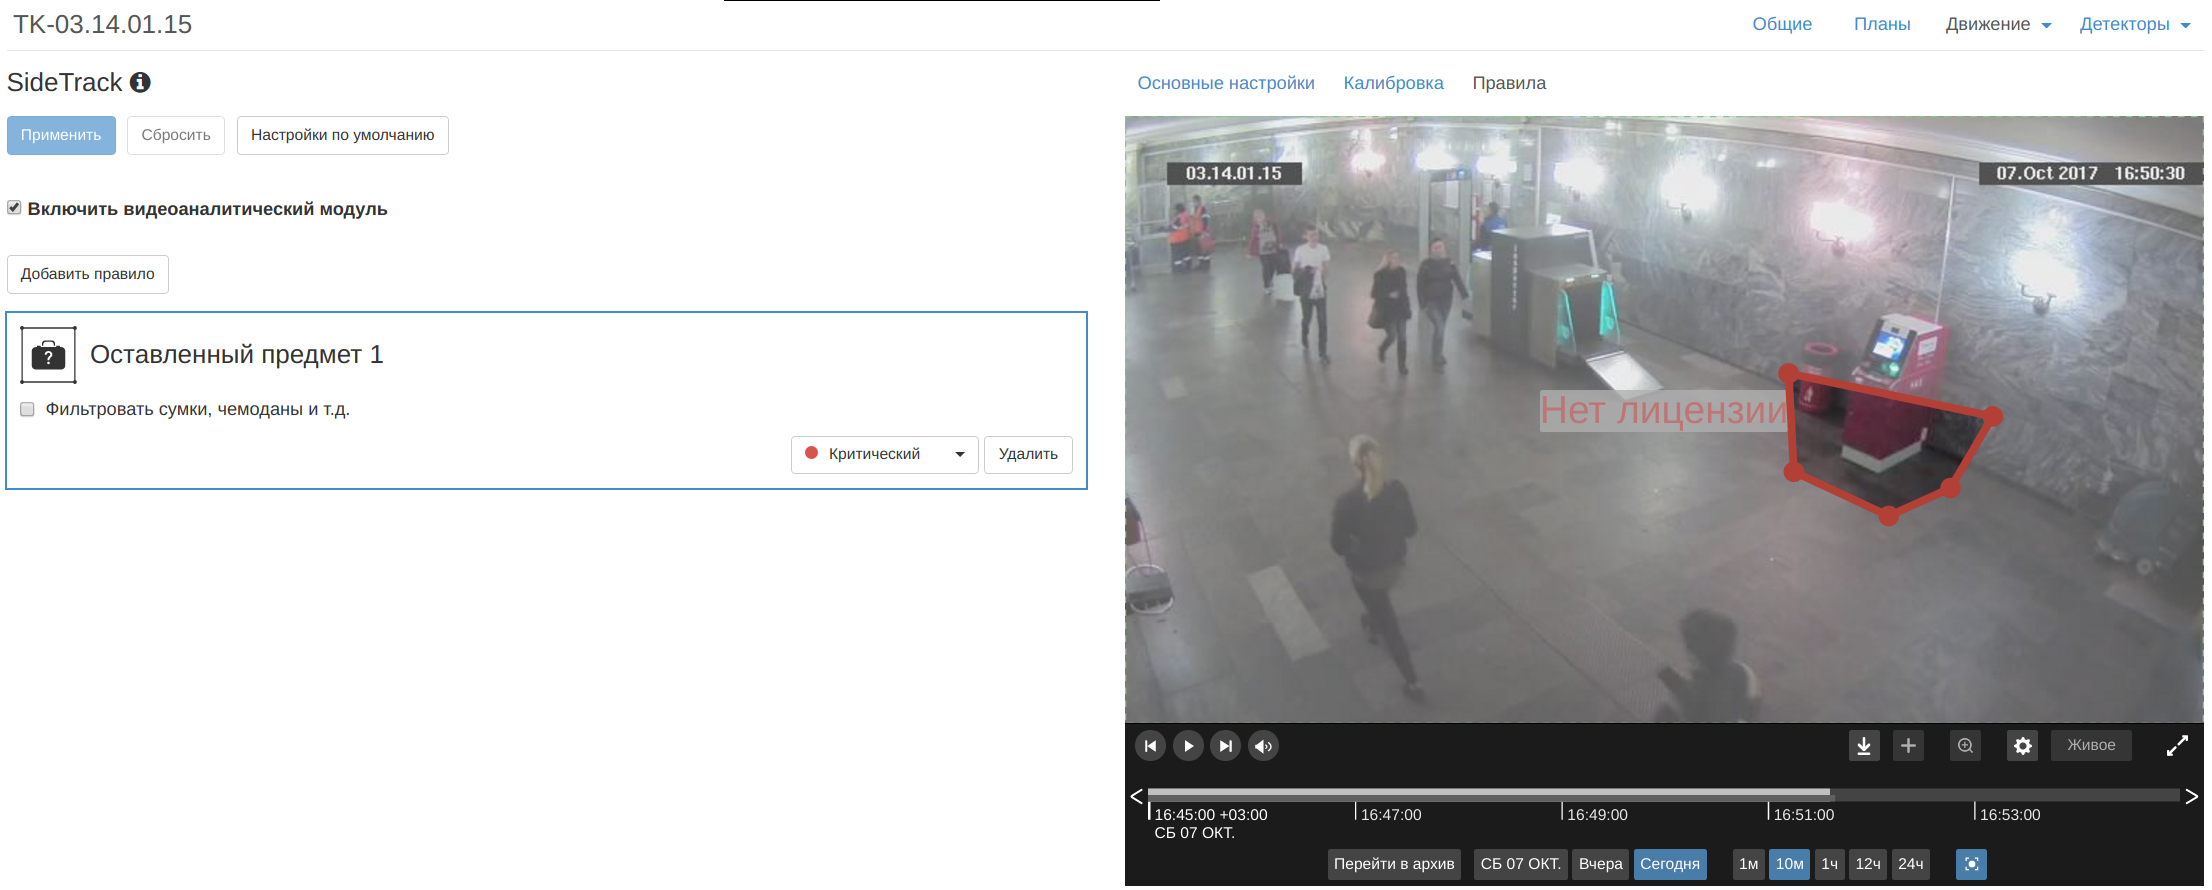Click the Применить button

pos(61,135)
